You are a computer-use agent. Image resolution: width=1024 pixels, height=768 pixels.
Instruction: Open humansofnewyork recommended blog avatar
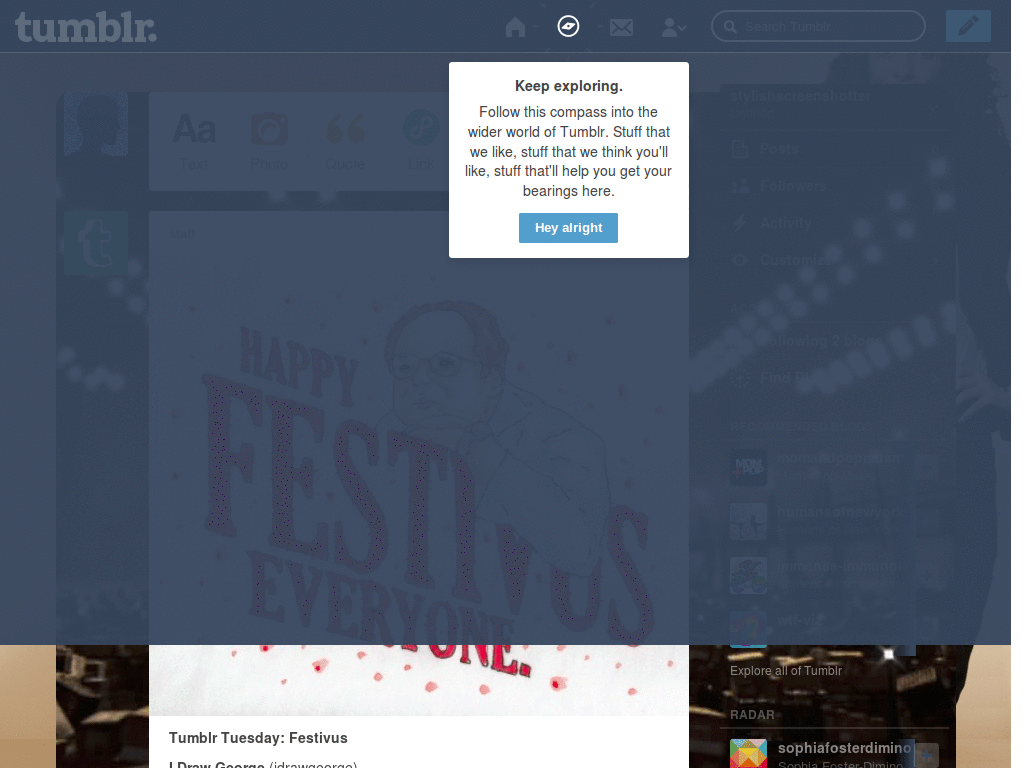click(x=748, y=521)
